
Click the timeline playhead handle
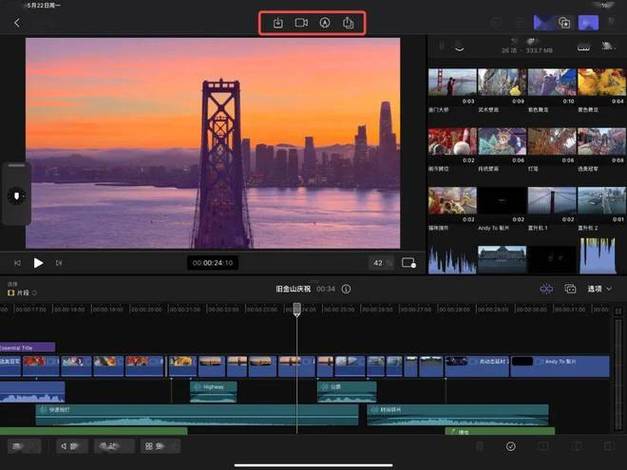(297, 309)
